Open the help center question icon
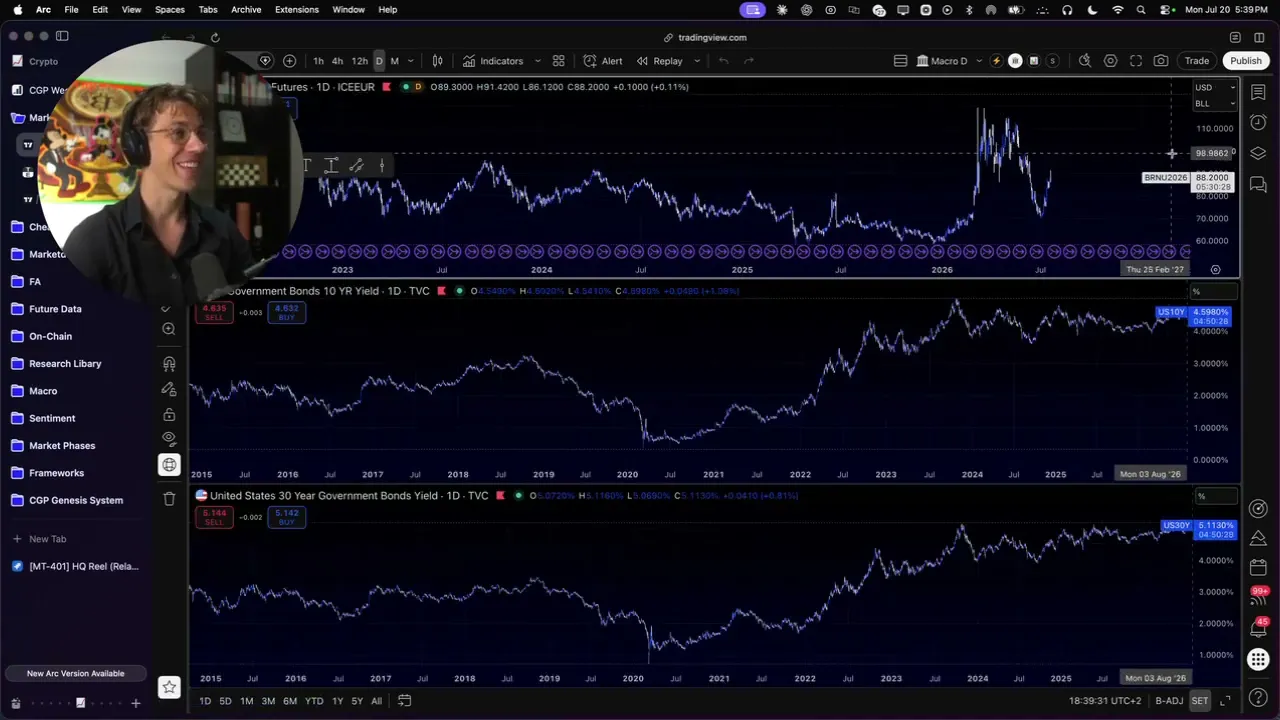The height and width of the screenshot is (720, 1280). 1258,697
